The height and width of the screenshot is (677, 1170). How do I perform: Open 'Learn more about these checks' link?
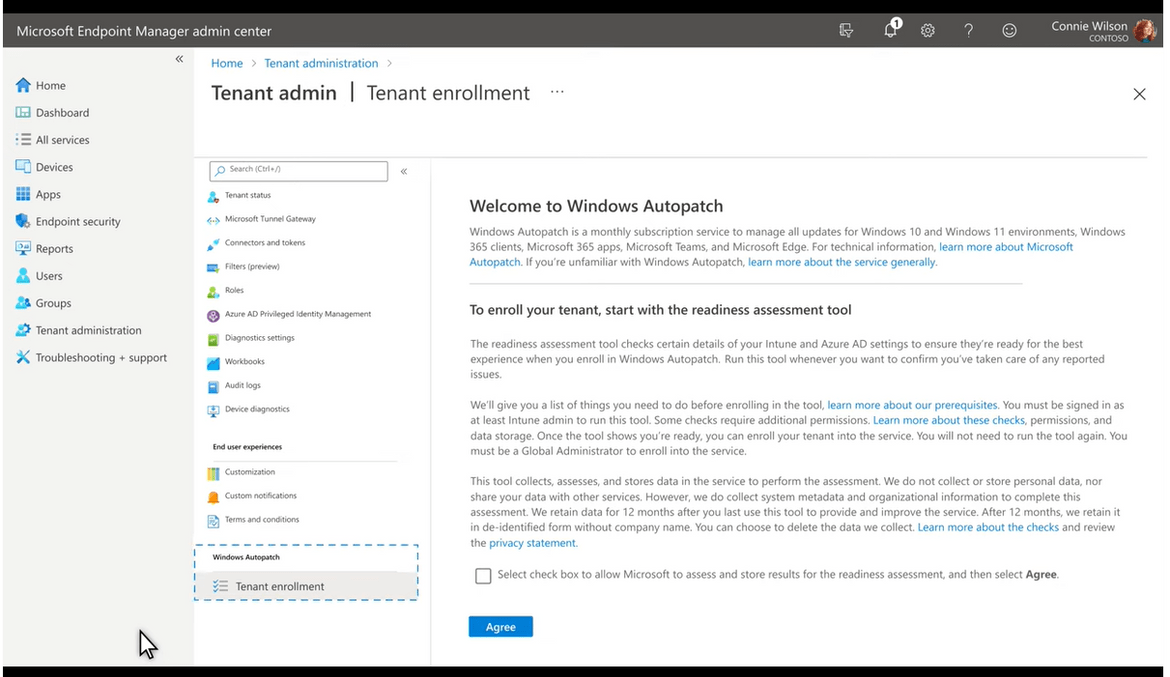pos(948,420)
